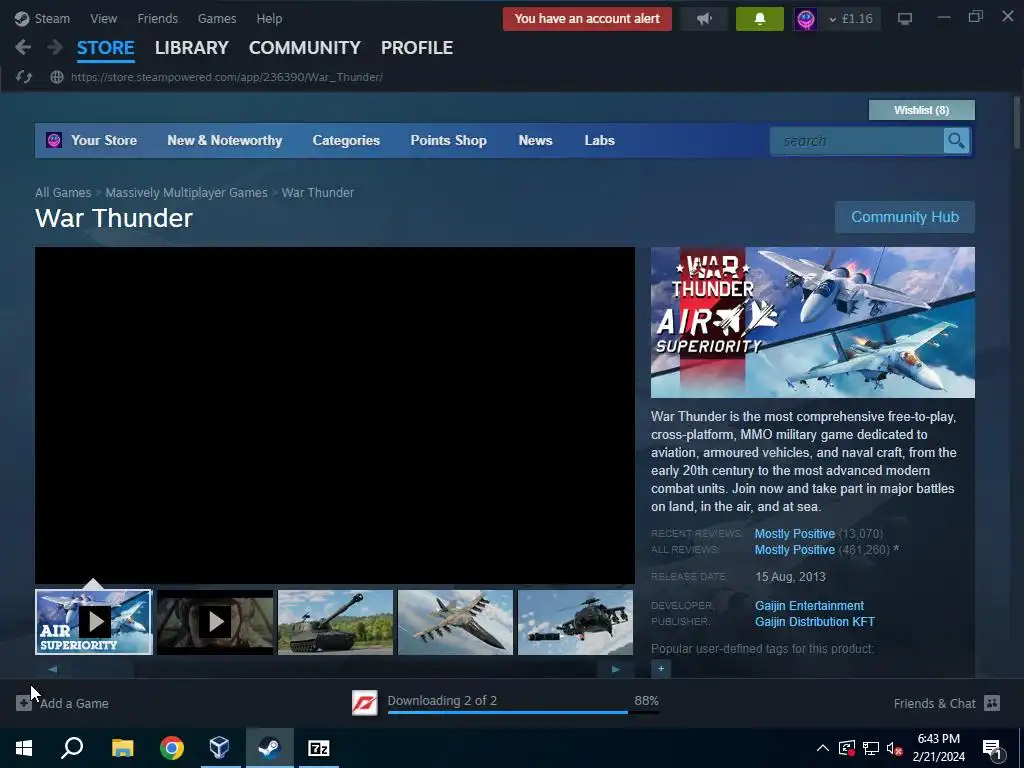Open the Windows Start menu
Screen dimensions: 1024x768
click(24, 748)
